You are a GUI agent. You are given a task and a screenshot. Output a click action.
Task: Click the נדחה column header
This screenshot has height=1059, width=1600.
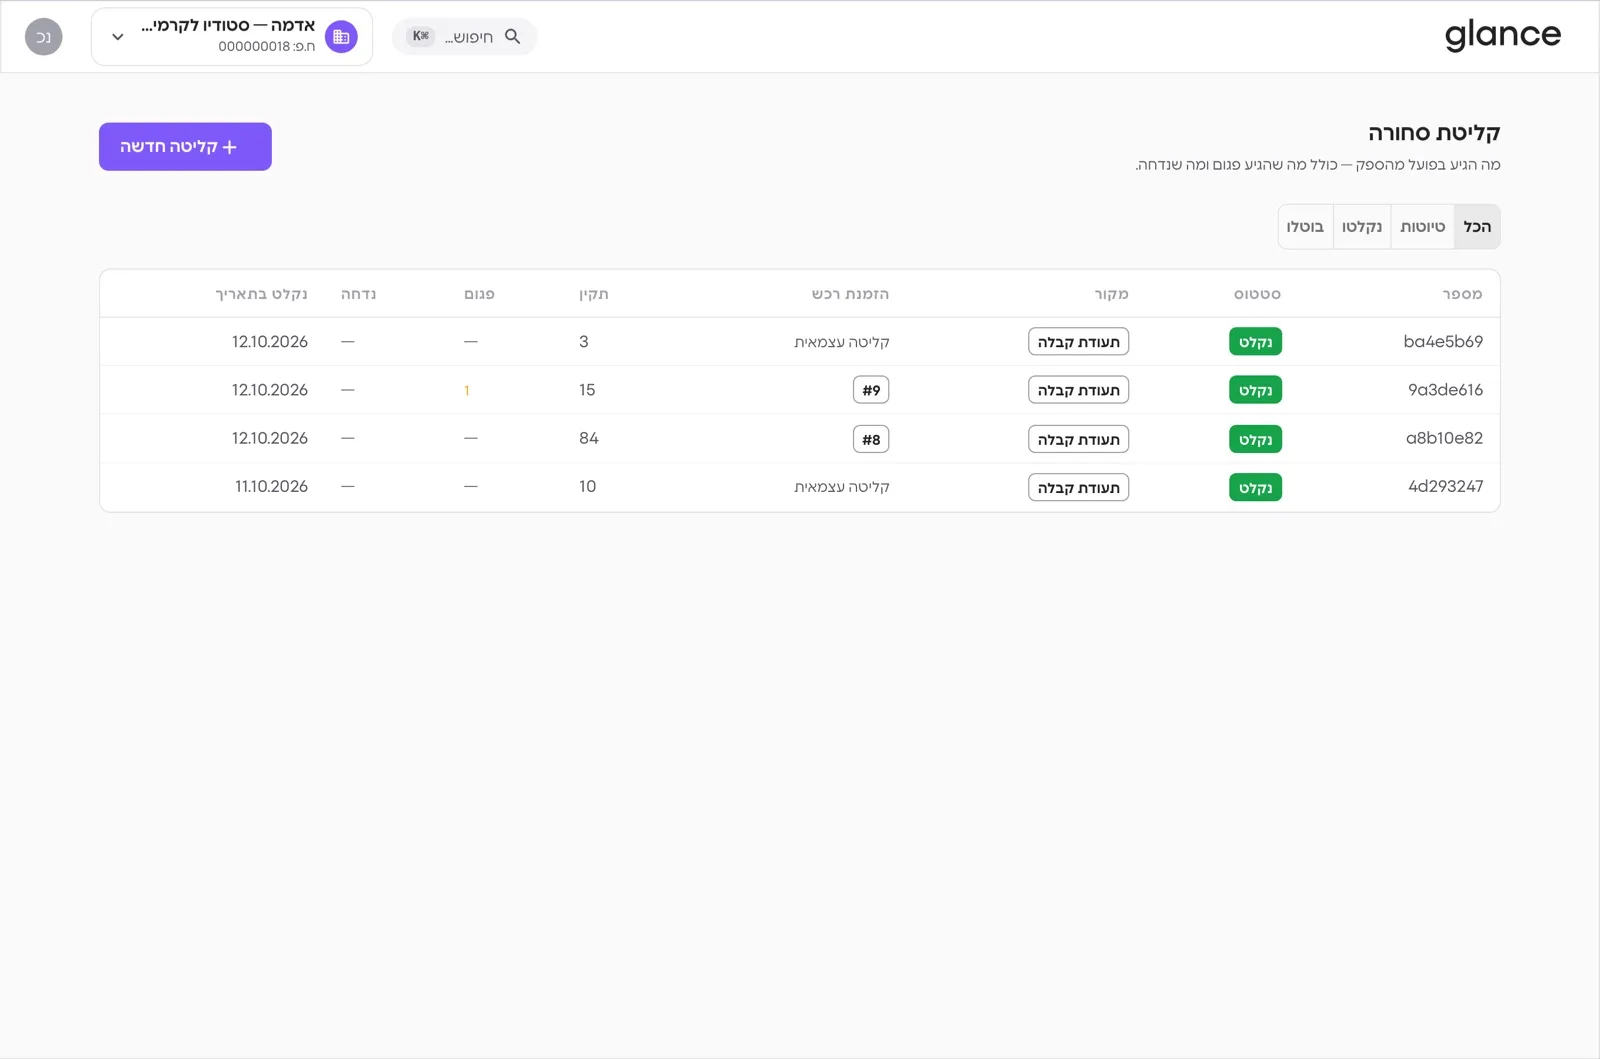pos(358,294)
